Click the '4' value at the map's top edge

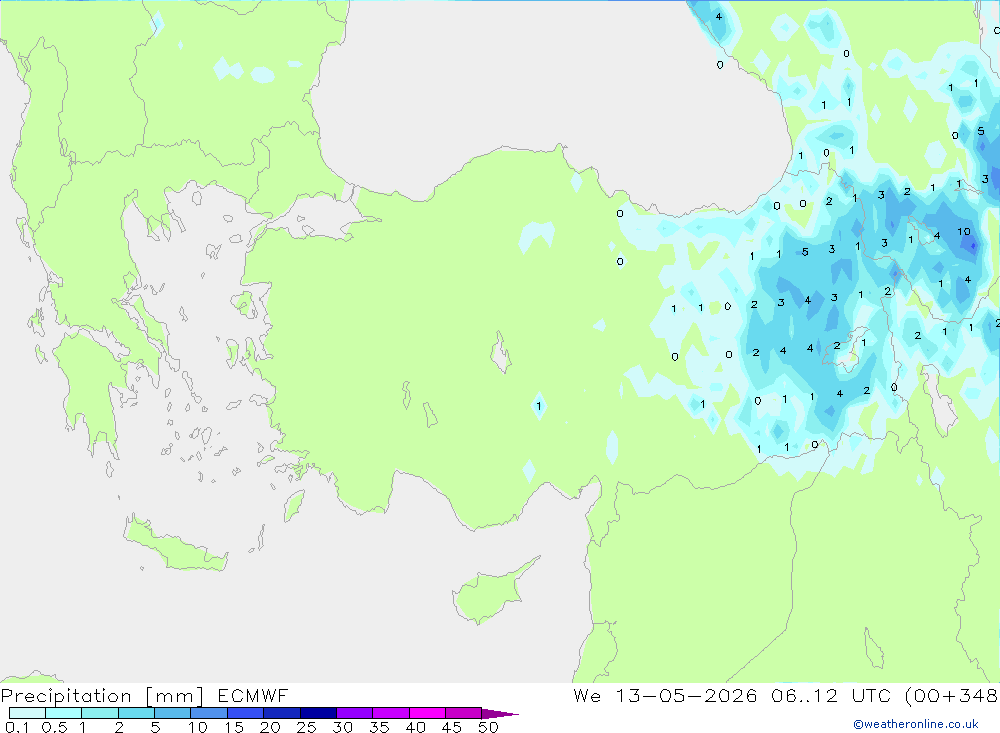719,17
